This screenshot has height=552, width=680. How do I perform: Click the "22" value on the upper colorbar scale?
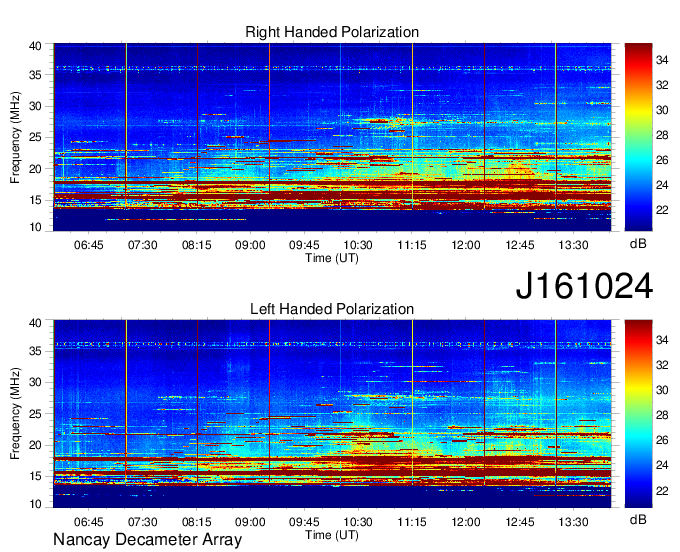(662, 210)
